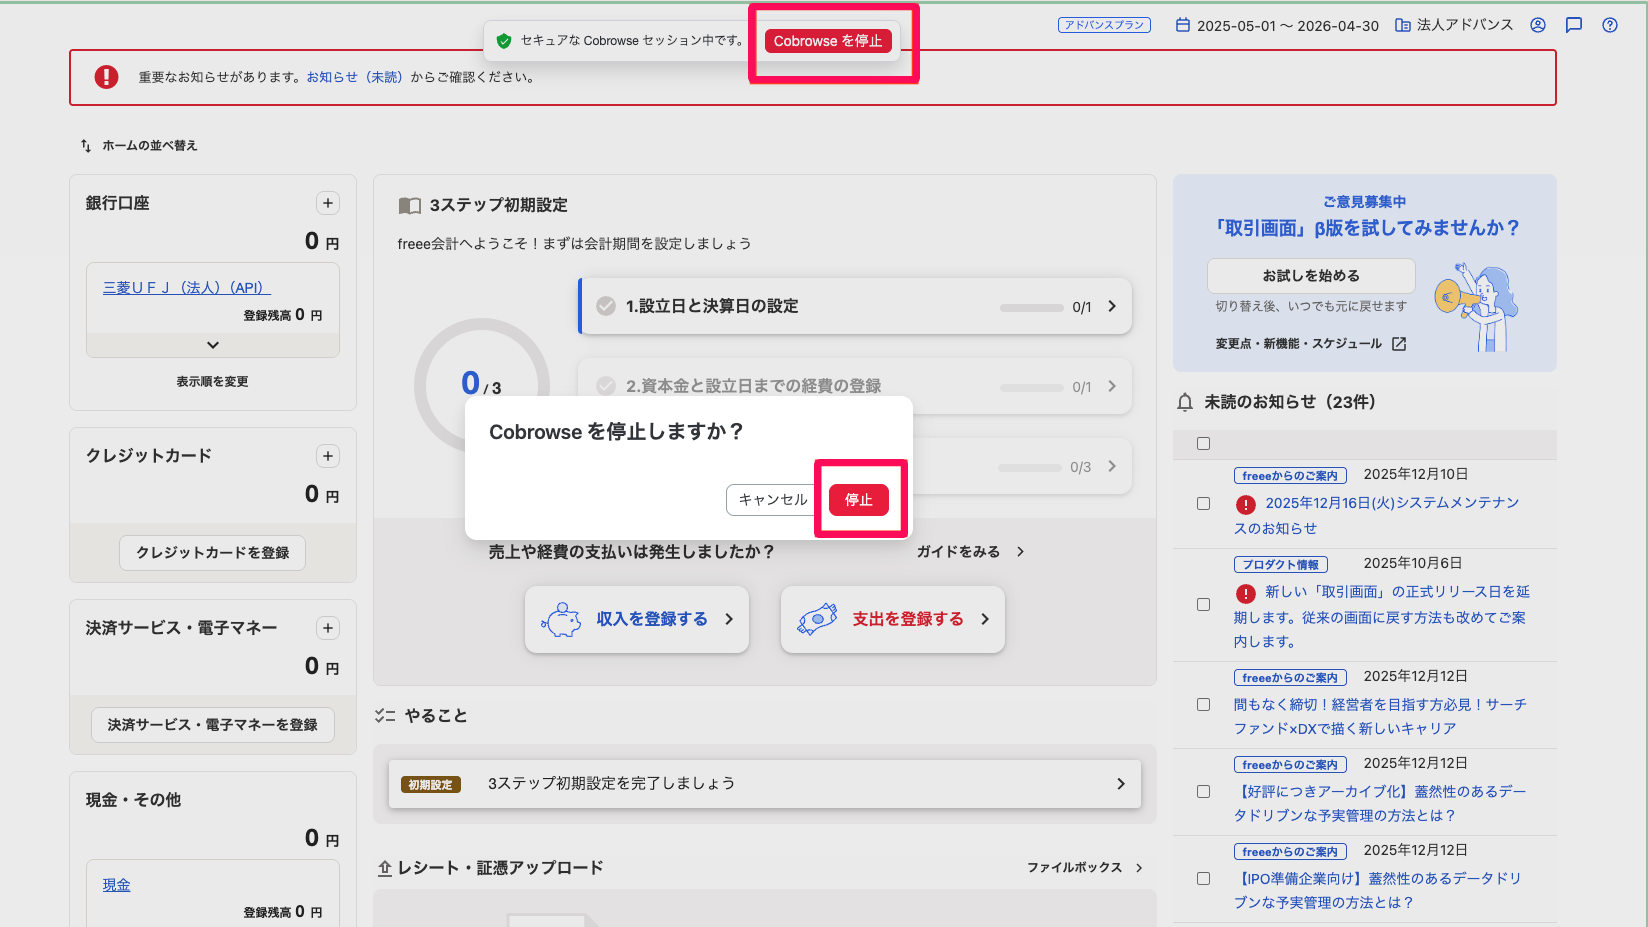Expand the 三菱UFJ bank account details chevron
Image resolution: width=1648 pixels, height=927 pixels.
[x=213, y=345]
